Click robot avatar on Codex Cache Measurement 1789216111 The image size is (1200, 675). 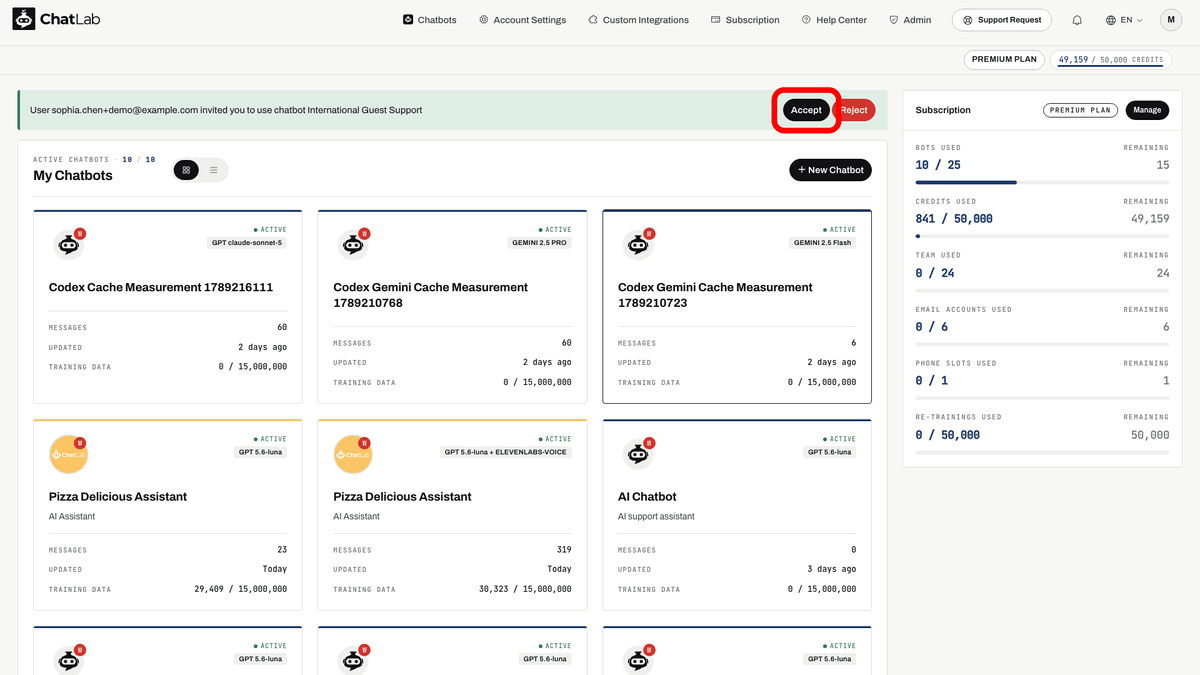coord(67,244)
